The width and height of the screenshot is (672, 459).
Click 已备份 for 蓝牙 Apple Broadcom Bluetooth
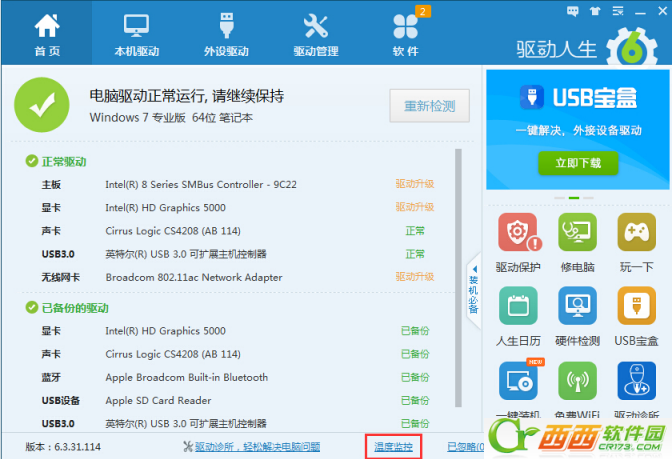pos(415,377)
